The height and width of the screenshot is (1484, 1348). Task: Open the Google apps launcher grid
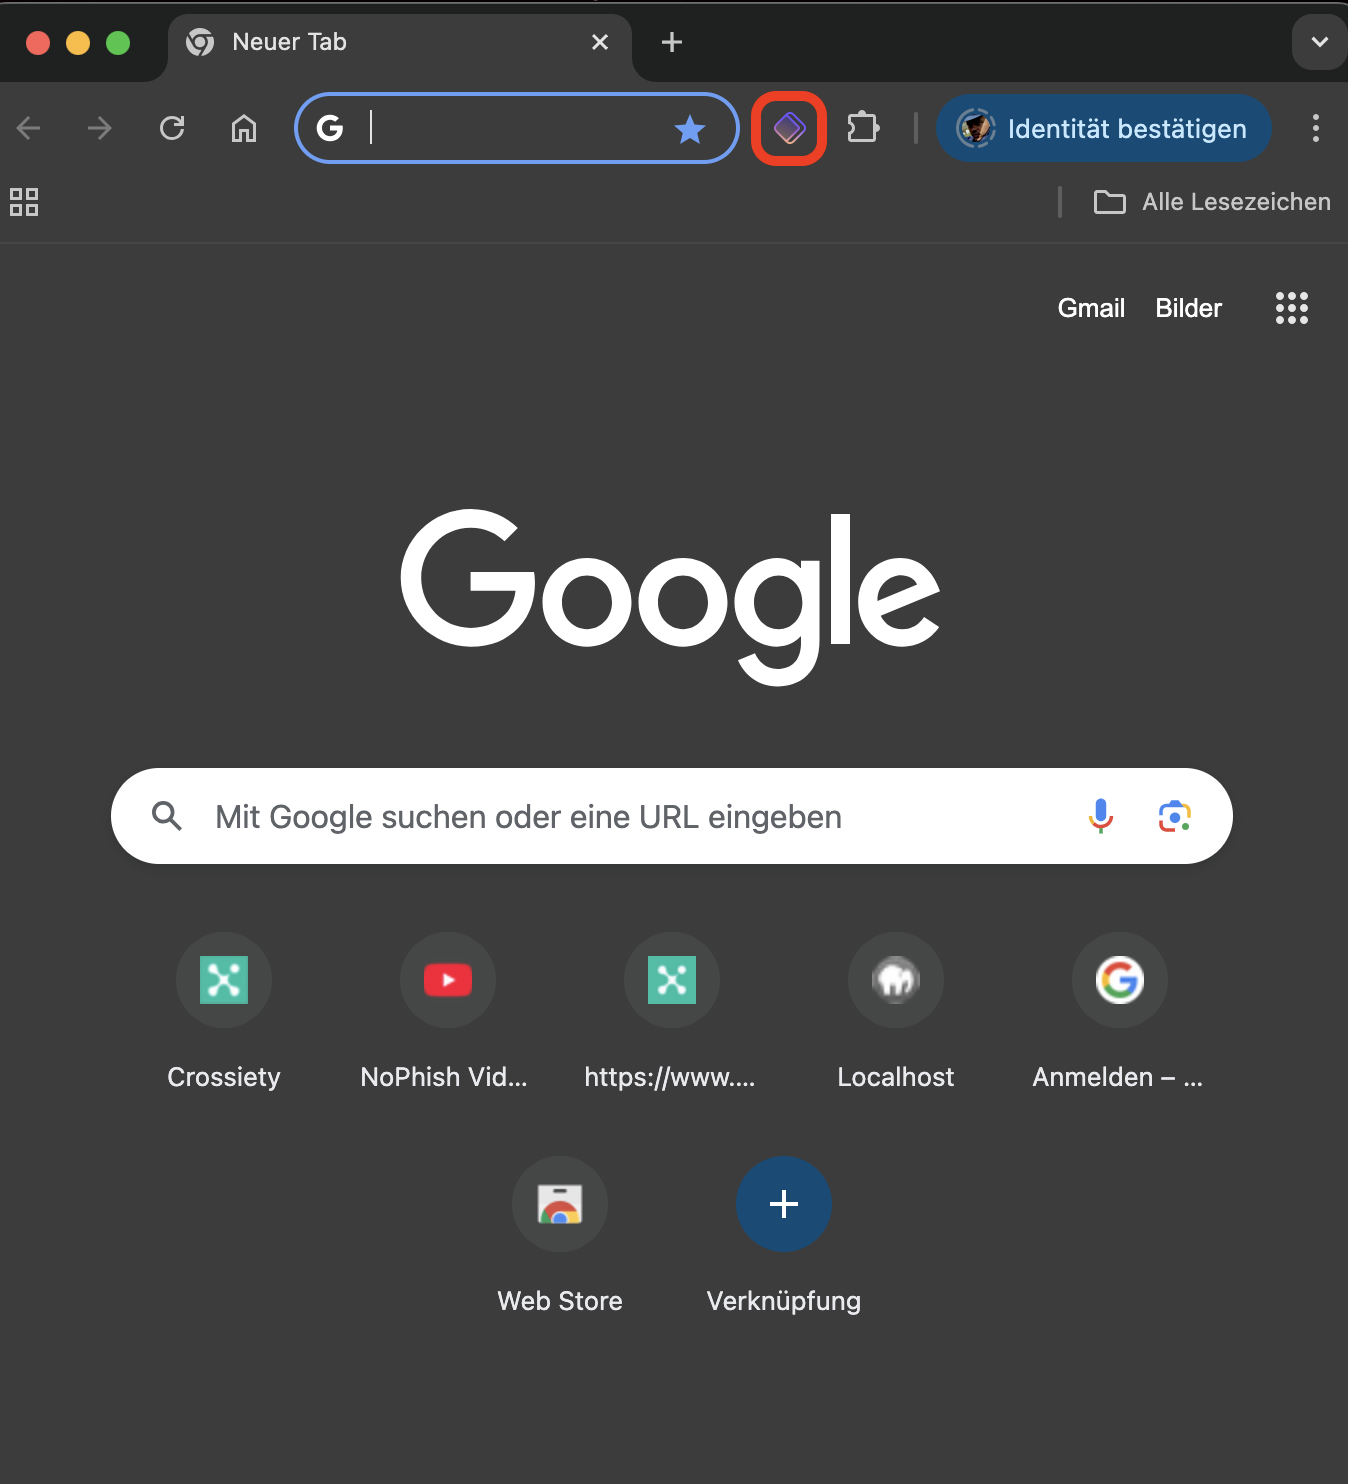(1292, 308)
